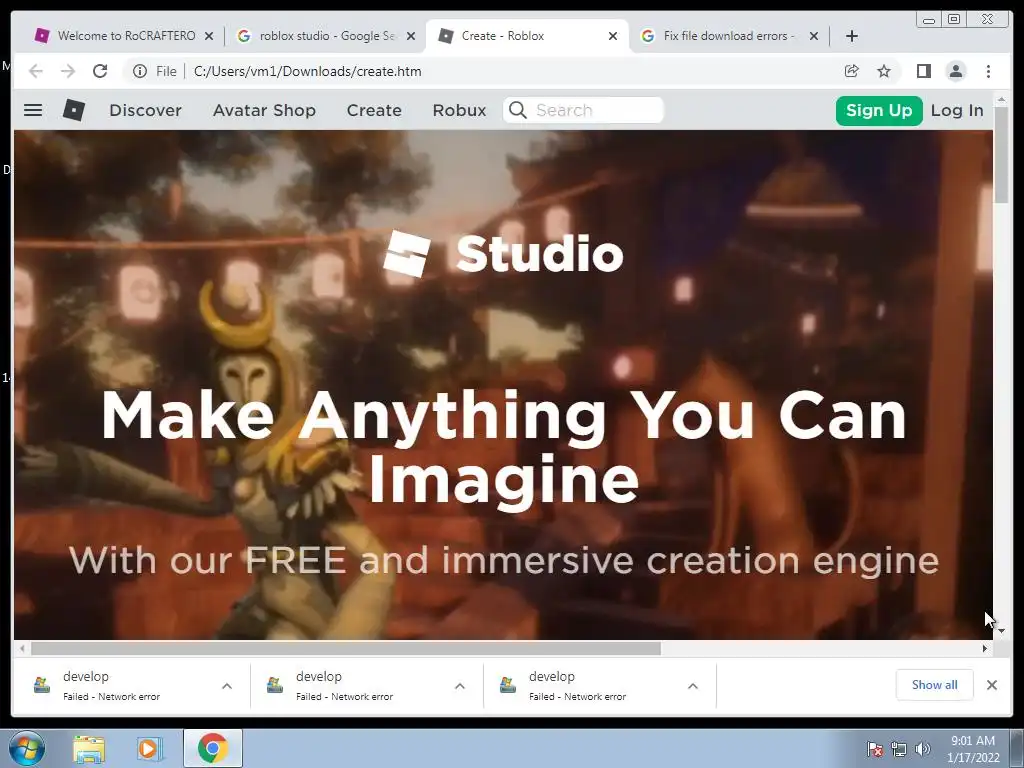Open Create in Roblox navbar
The image size is (1024, 768).
click(x=374, y=110)
